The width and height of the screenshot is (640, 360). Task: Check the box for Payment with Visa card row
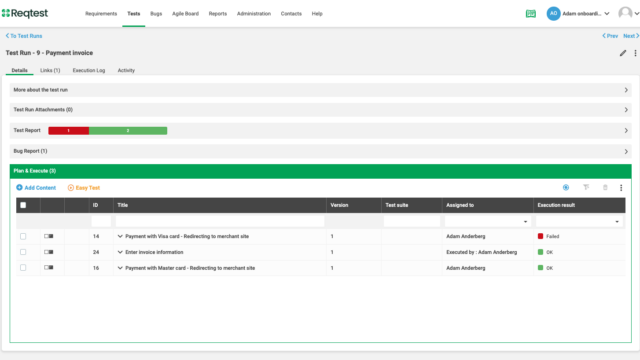pos(23,236)
